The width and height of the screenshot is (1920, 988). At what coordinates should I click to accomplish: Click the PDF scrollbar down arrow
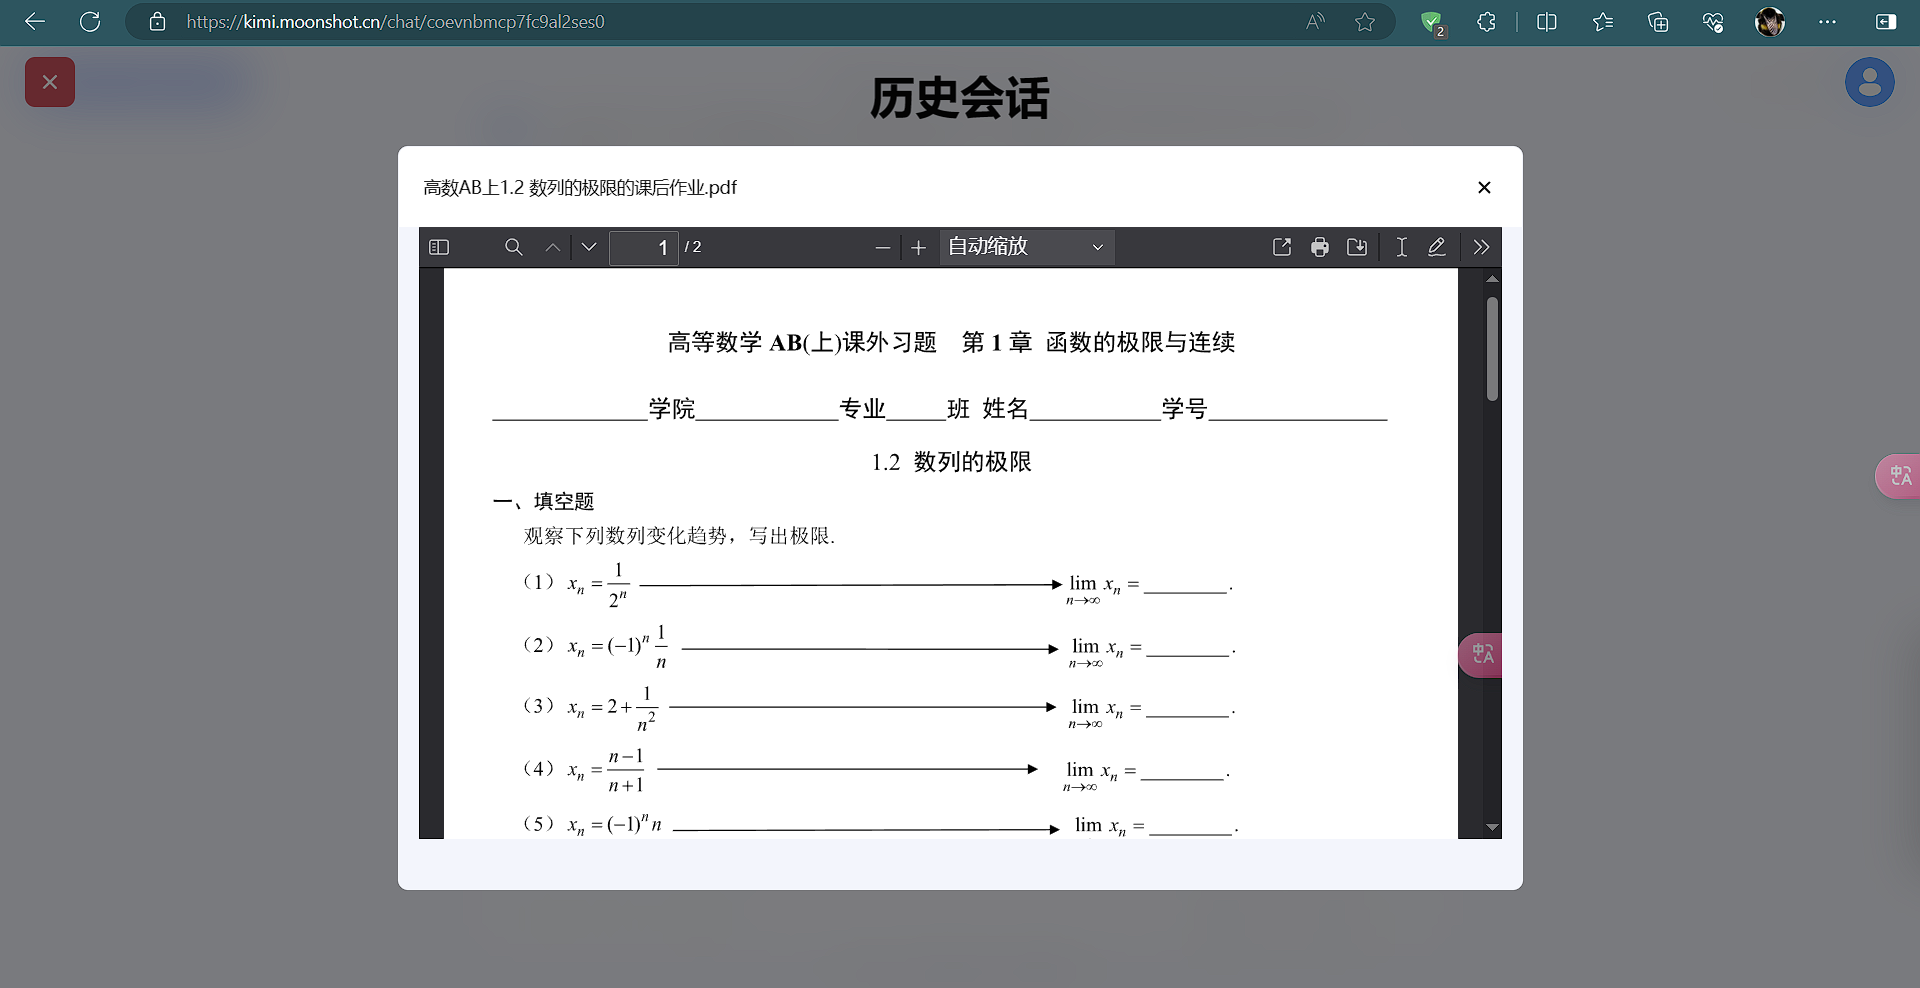click(x=1492, y=827)
